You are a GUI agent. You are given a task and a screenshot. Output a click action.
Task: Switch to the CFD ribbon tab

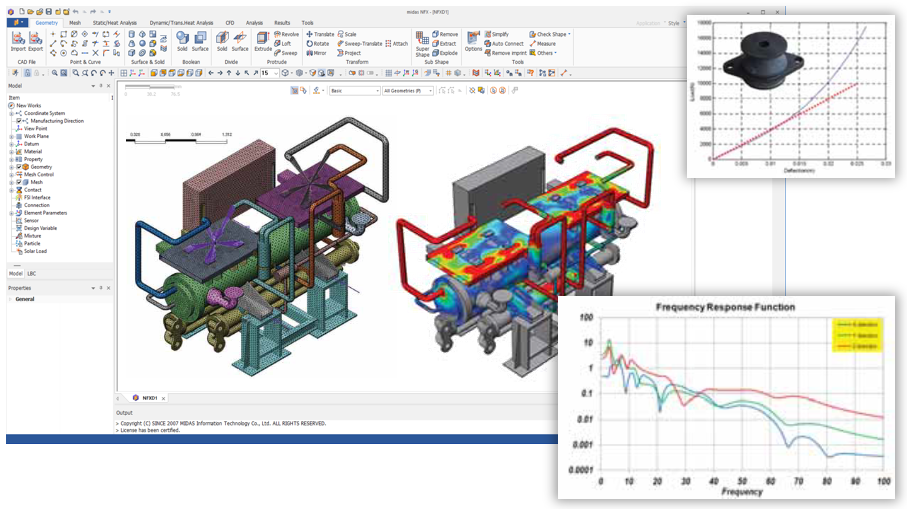coord(230,23)
